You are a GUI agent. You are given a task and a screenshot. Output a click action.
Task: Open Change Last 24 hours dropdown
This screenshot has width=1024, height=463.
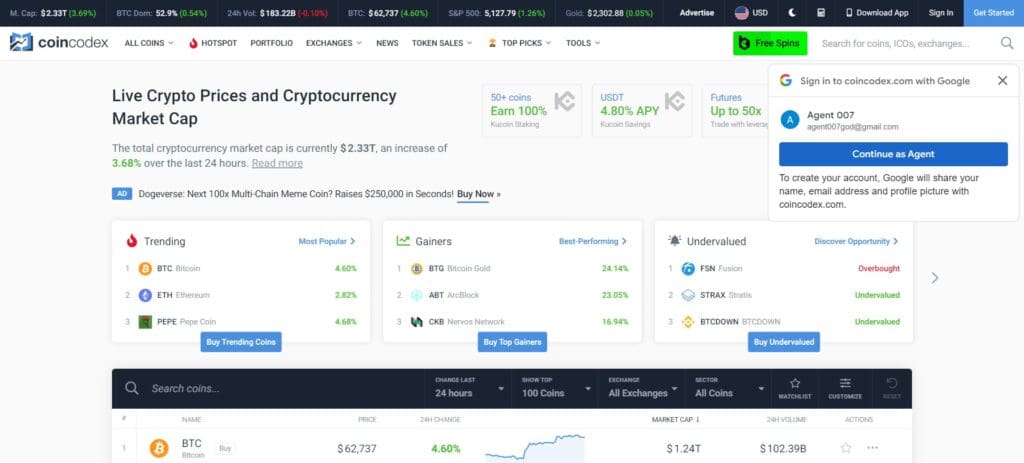point(470,388)
